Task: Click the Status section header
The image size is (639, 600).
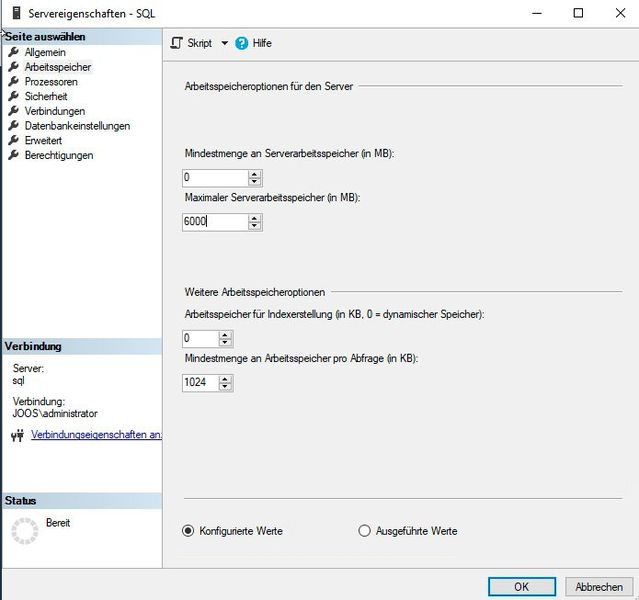Action: (x=82, y=501)
